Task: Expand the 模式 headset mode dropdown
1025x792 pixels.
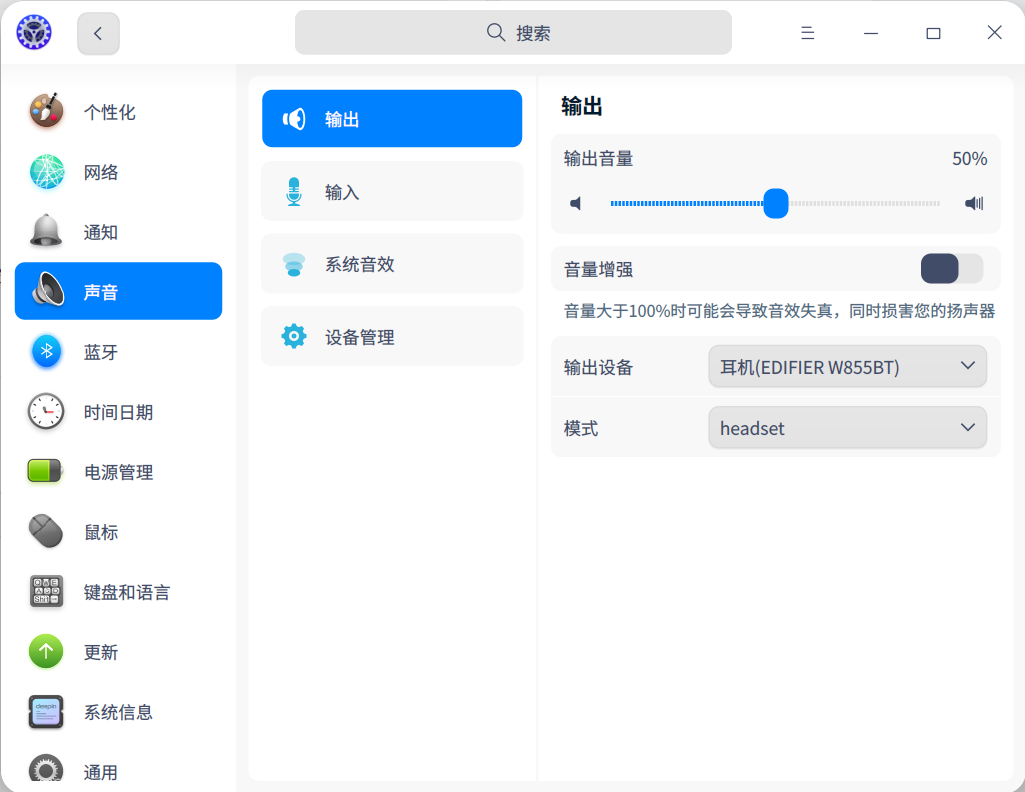Action: point(846,427)
